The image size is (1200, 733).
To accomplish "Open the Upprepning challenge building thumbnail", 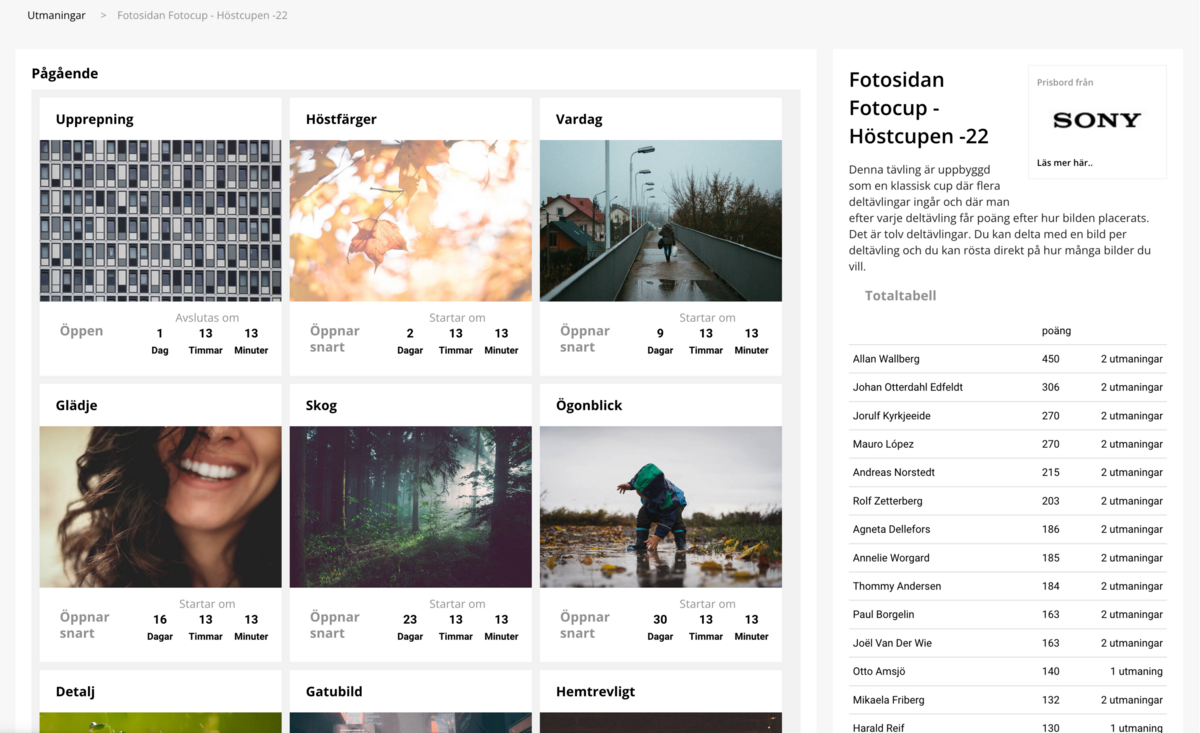I will pos(160,220).
